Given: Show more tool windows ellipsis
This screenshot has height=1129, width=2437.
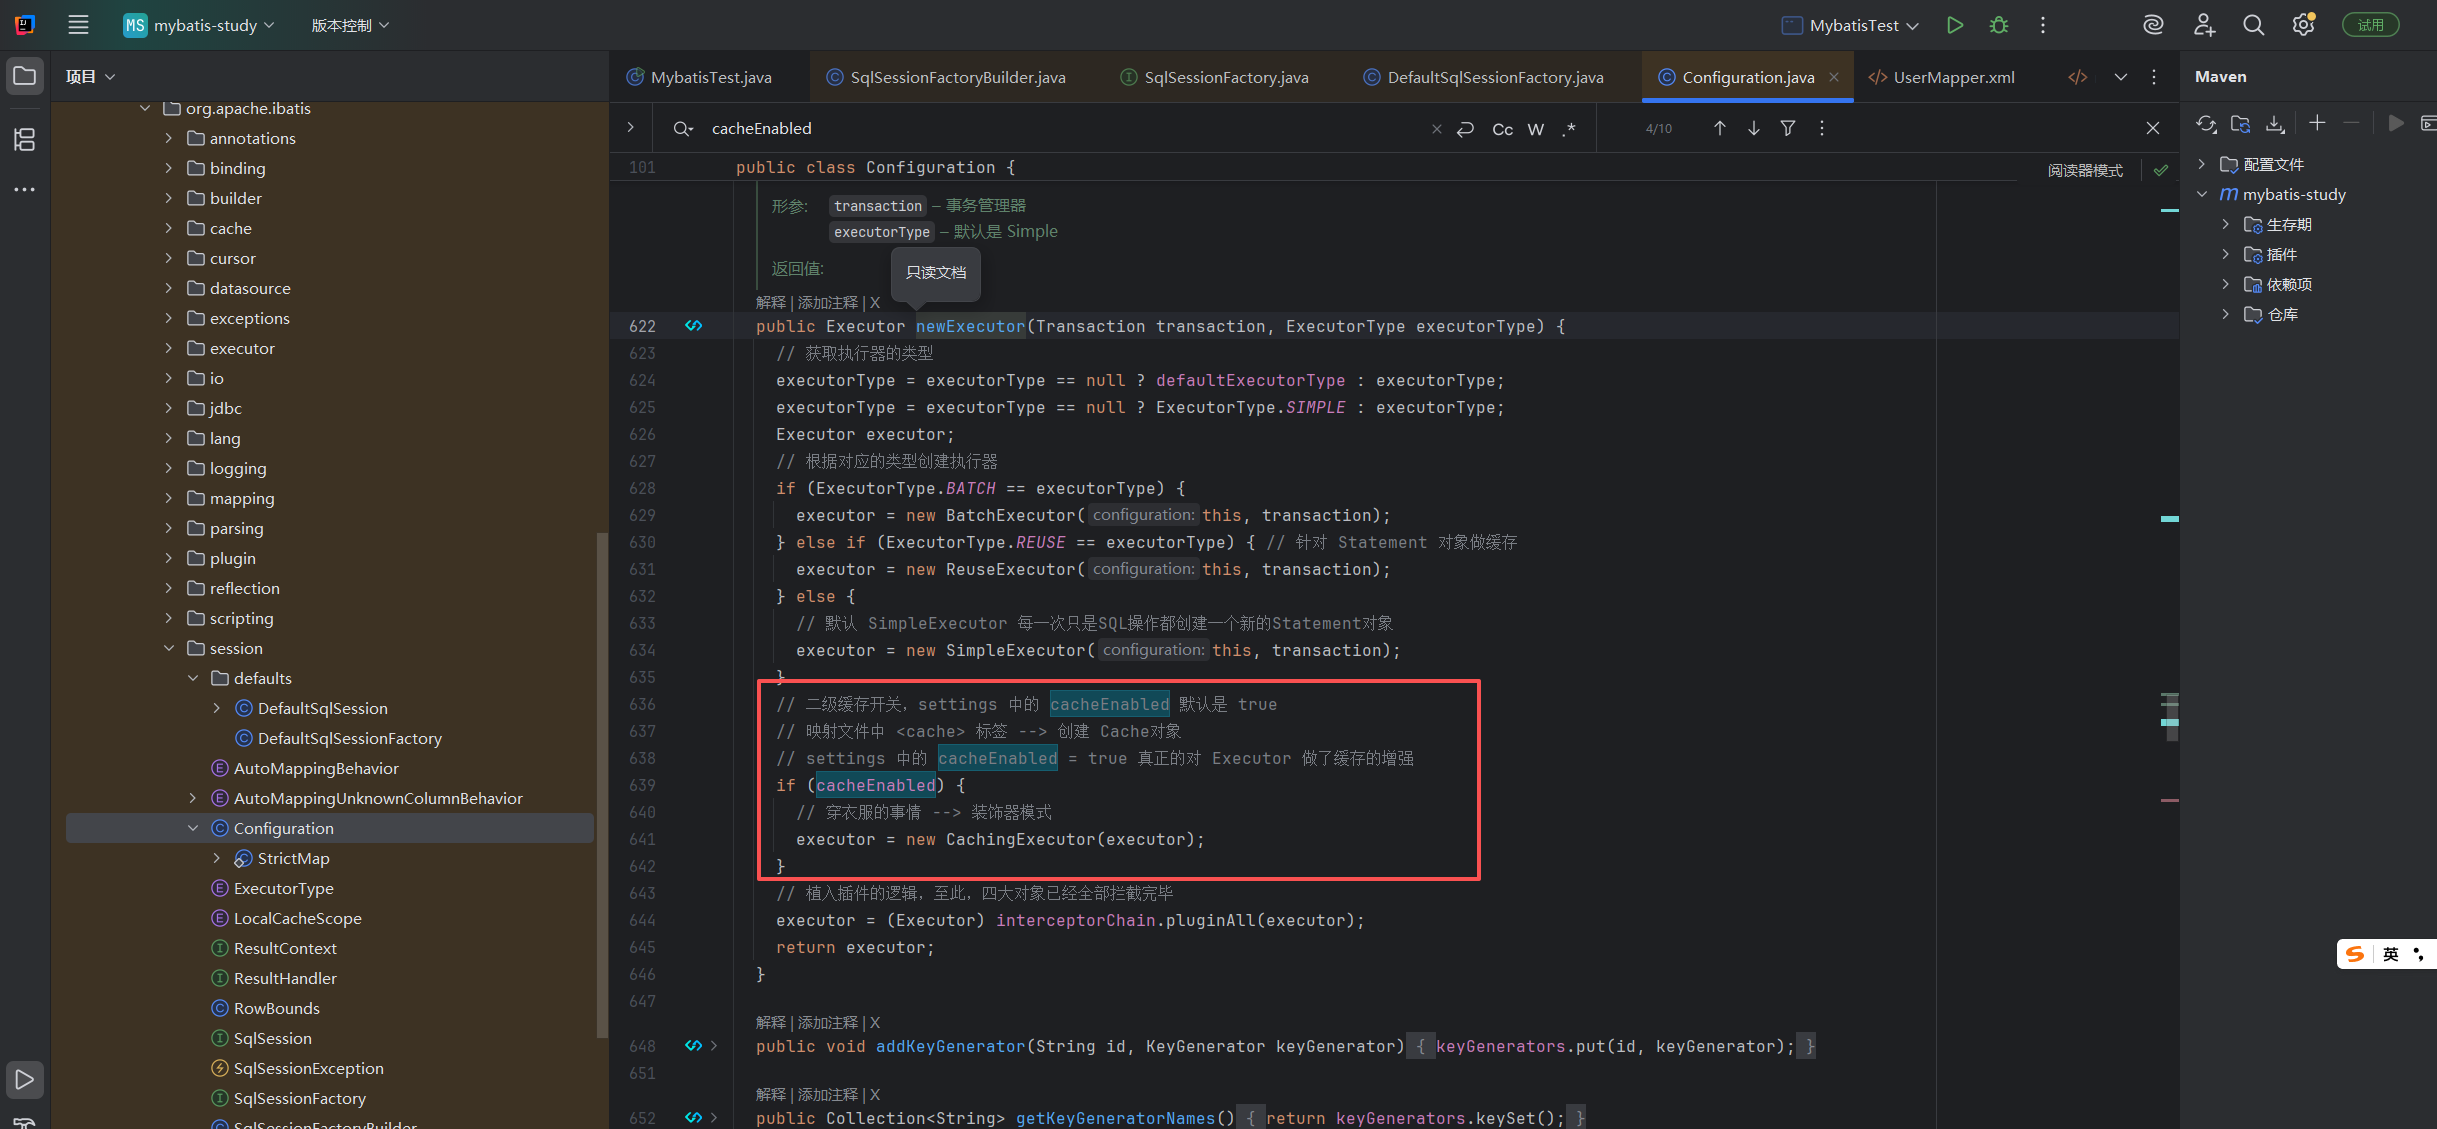Looking at the screenshot, I should point(25,189).
